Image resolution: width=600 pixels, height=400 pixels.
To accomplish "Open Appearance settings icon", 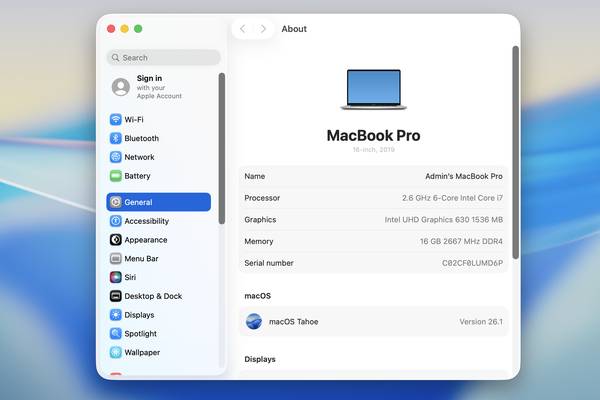I will tap(116, 240).
